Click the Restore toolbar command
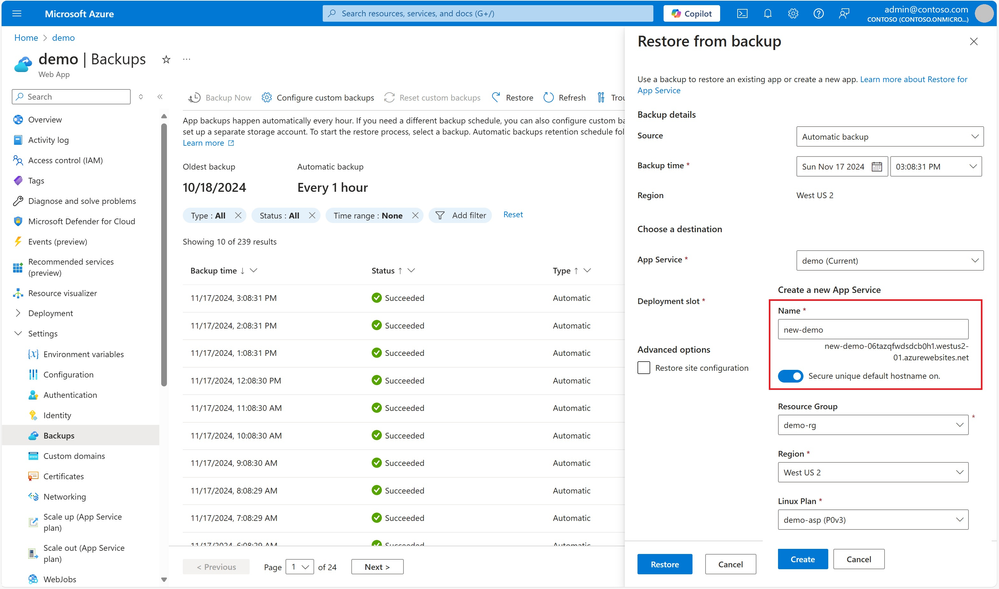 pyautogui.click(x=512, y=98)
